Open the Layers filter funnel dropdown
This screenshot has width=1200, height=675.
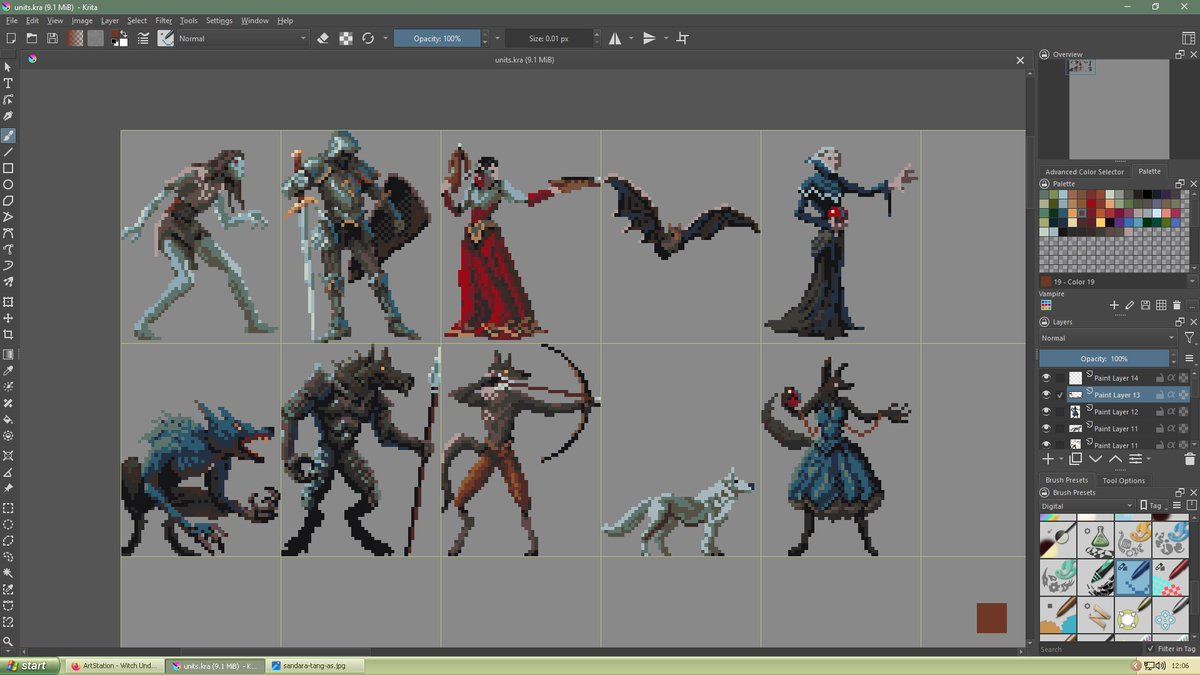(1189, 338)
